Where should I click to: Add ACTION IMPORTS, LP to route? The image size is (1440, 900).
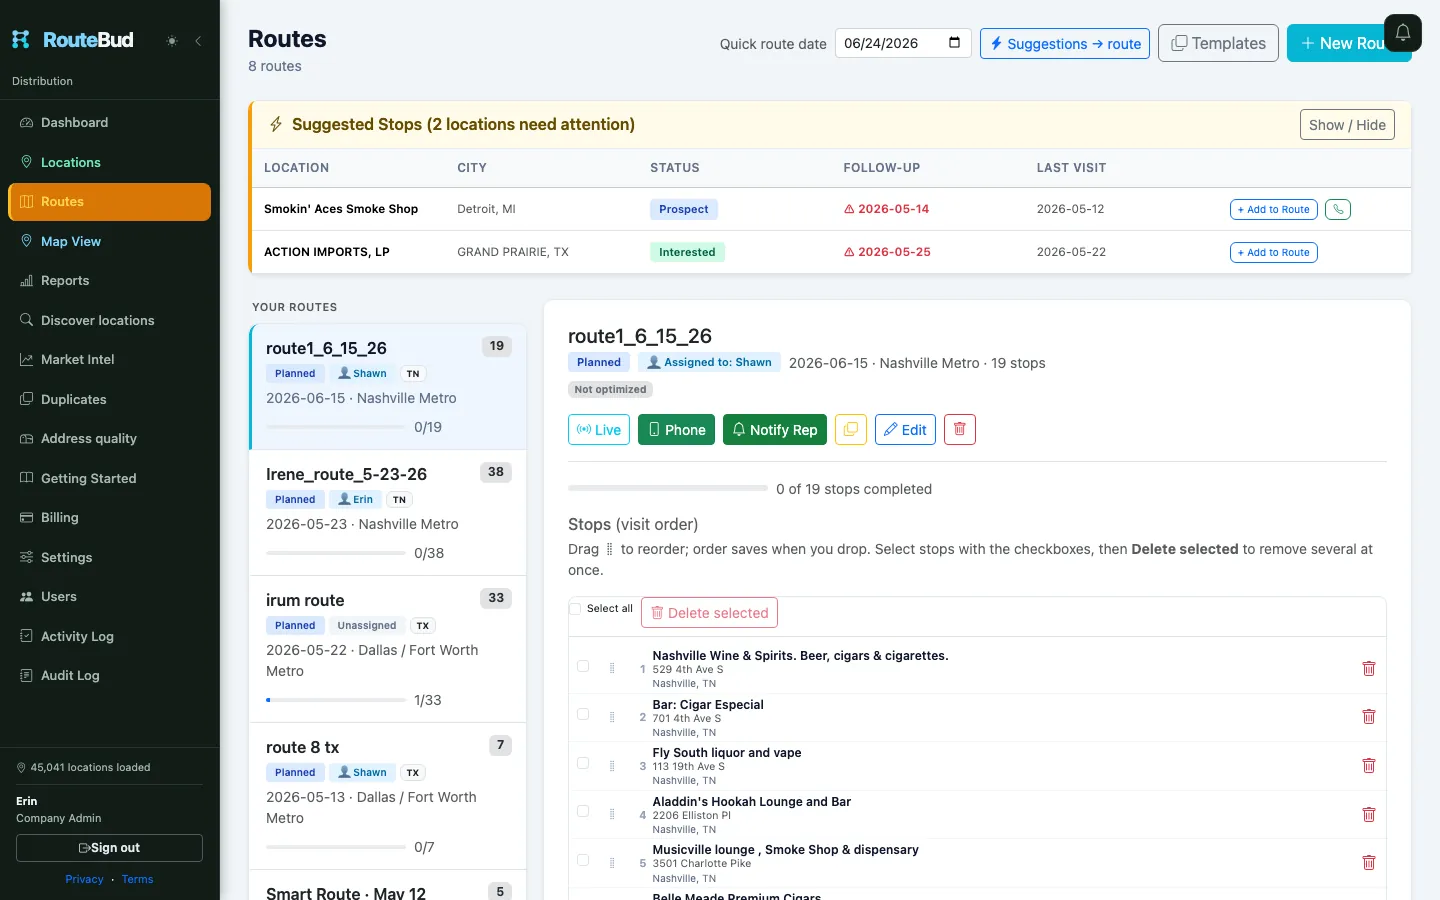(x=1273, y=252)
